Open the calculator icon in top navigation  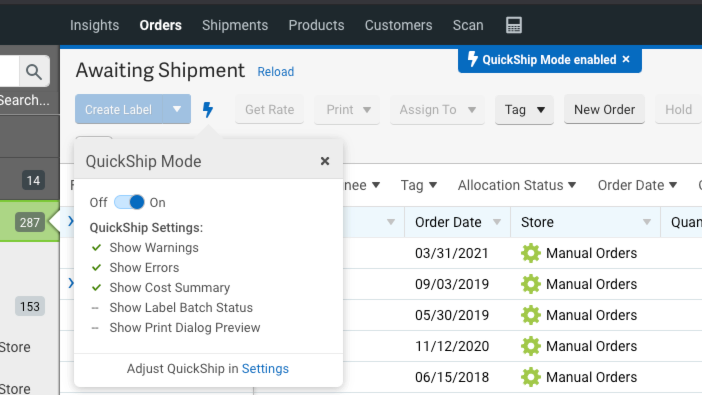click(514, 25)
